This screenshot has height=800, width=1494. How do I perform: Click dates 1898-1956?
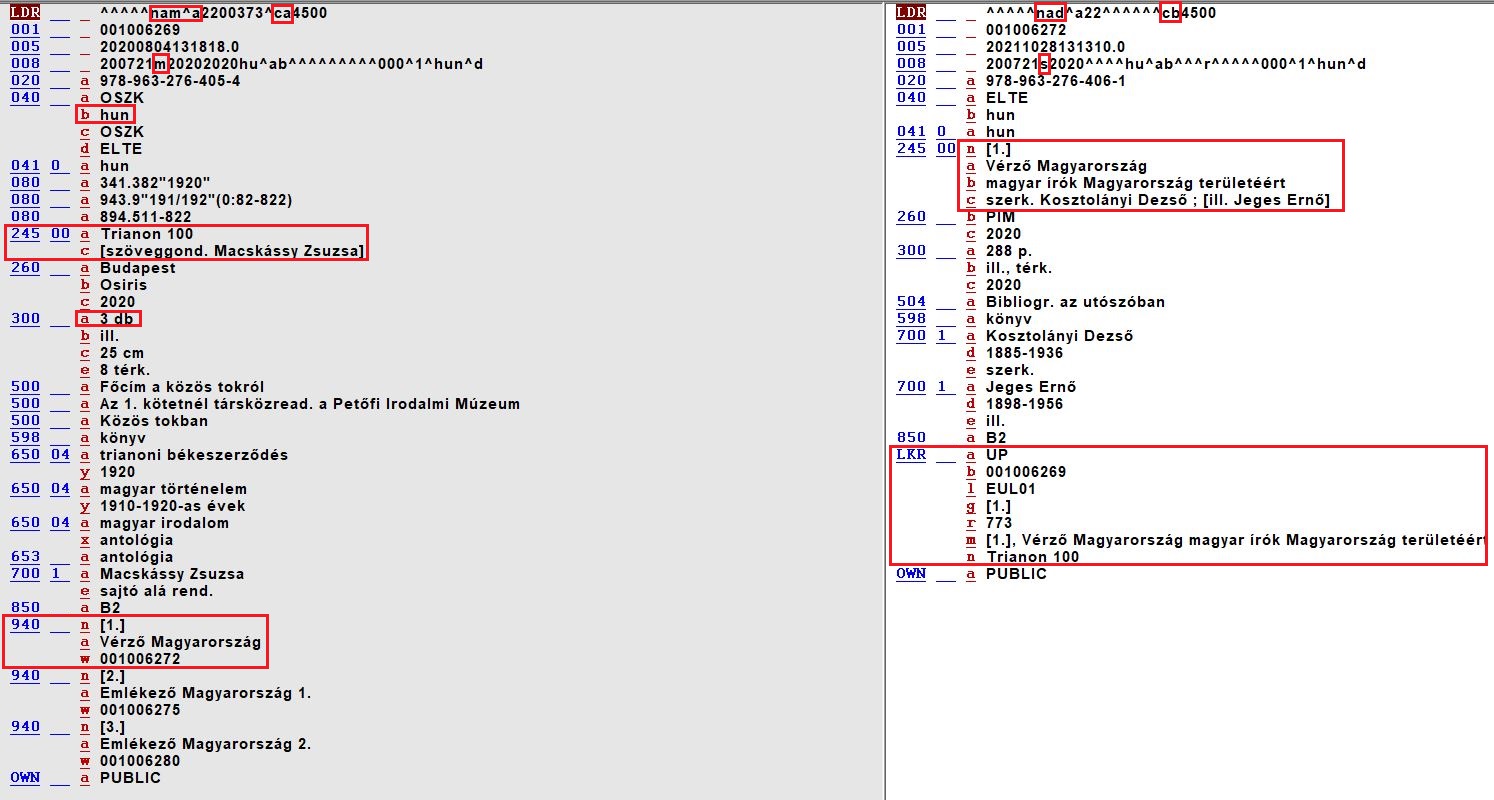point(1024,404)
